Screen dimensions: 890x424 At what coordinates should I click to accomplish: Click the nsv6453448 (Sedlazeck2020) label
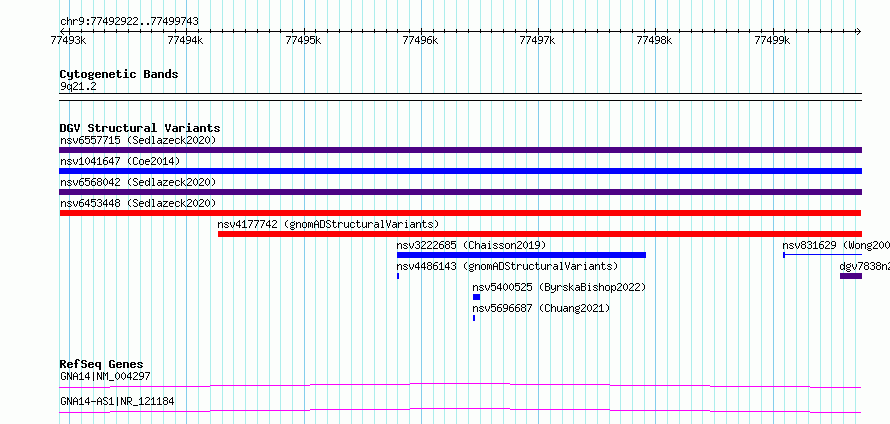[138, 203]
